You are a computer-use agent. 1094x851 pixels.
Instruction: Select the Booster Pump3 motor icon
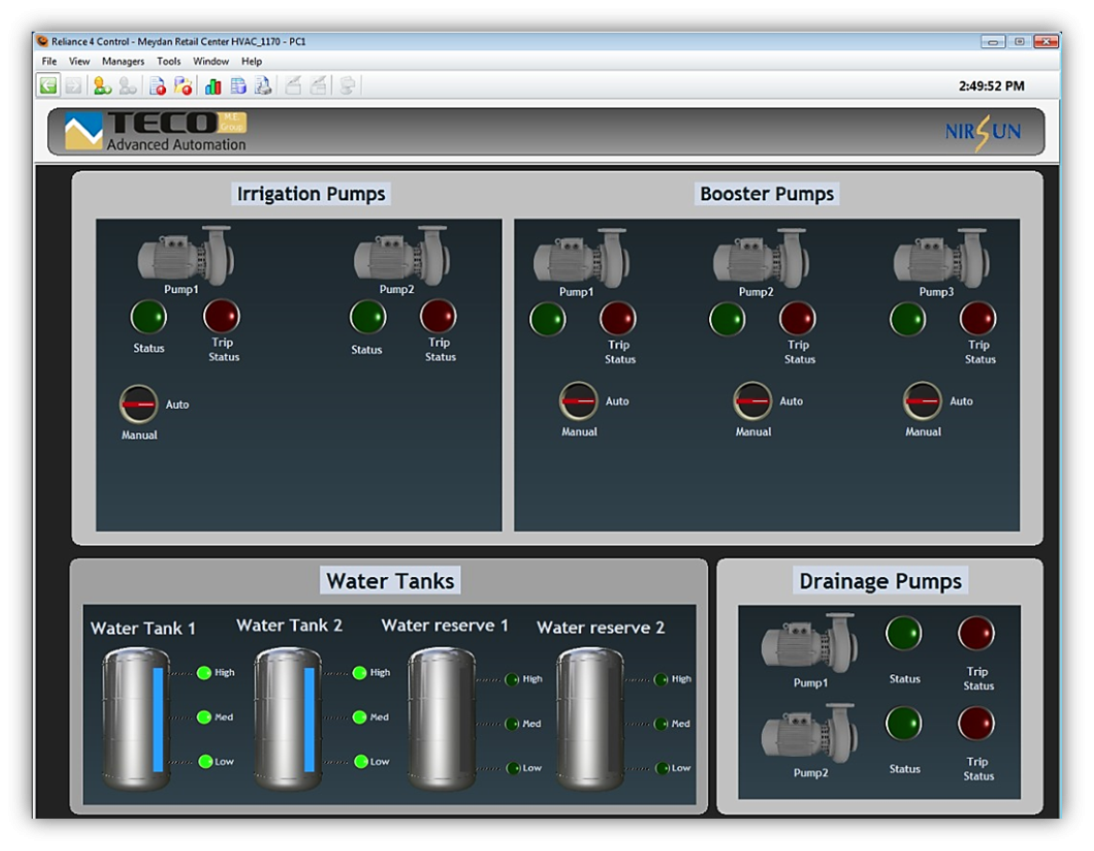pos(940,257)
